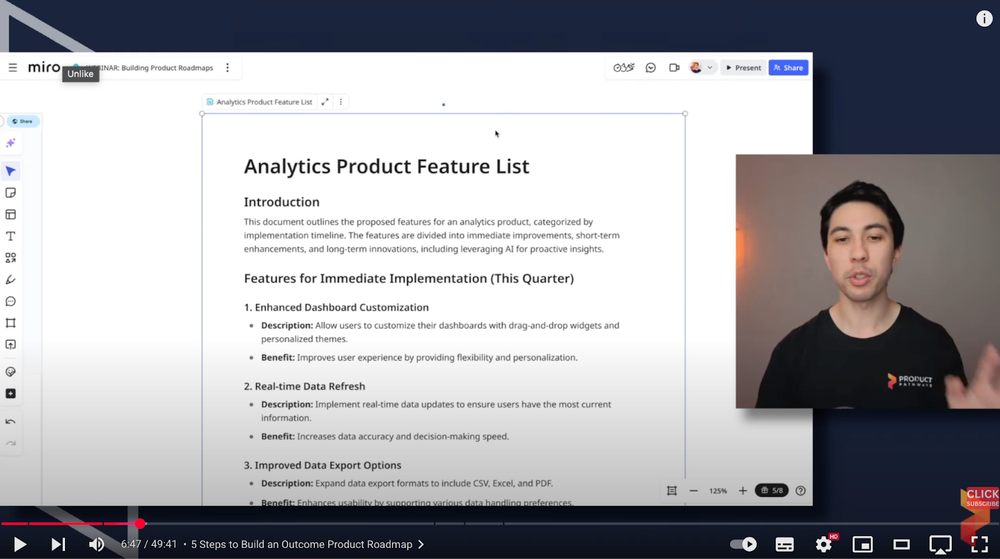Open the Miro hamburger main menu
Screen dimensions: 1000x559
(x=13, y=68)
